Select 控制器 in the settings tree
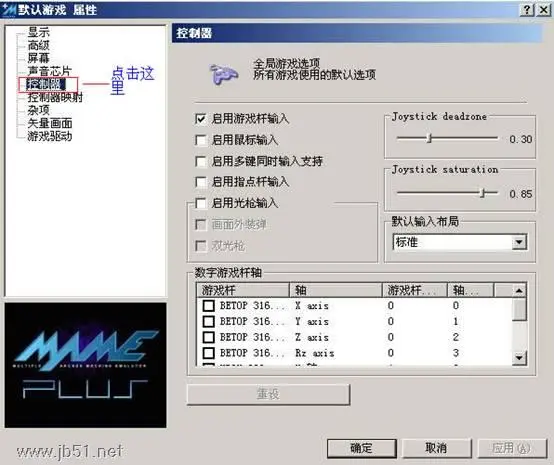 pyautogui.click(x=46, y=84)
